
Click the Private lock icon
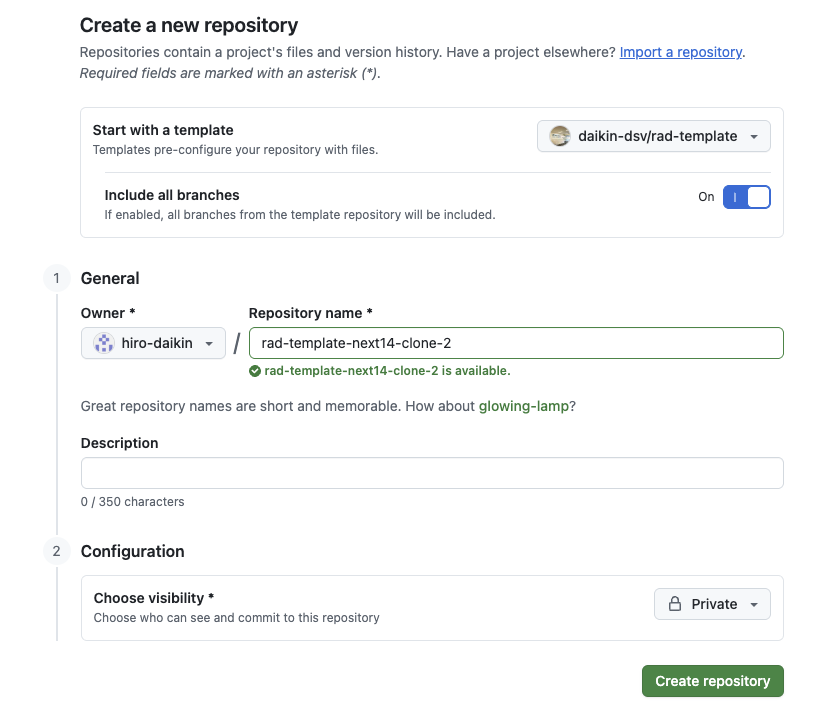pyautogui.click(x=675, y=604)
